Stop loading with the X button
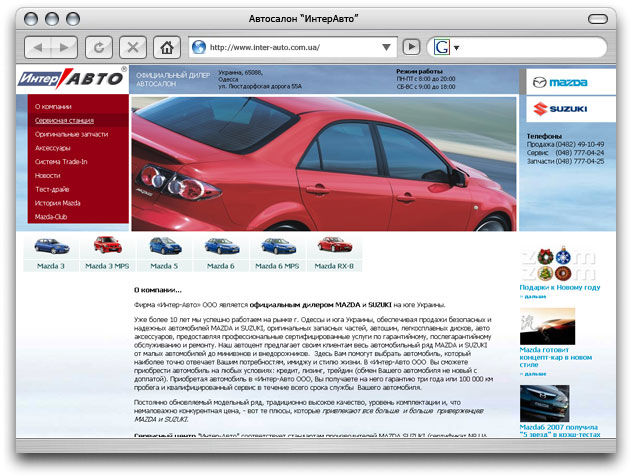The height and width of the screenshot is (476, 632). point(133,48)
